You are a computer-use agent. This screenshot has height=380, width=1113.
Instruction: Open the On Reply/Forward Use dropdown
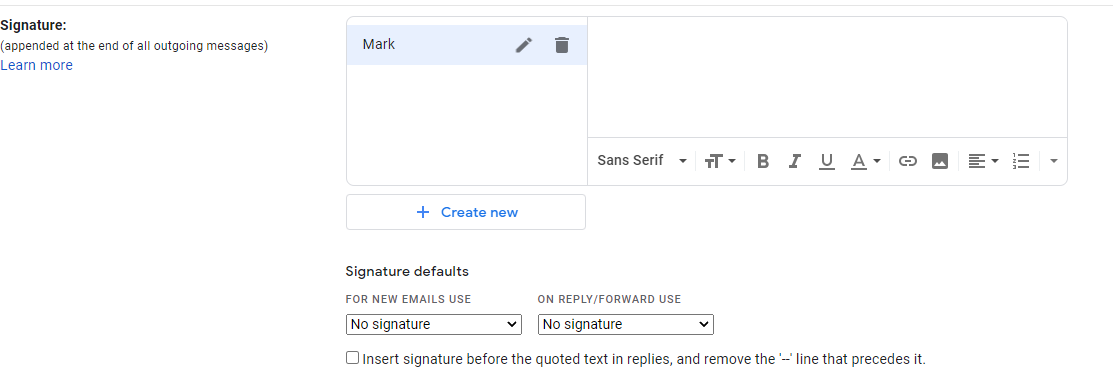(625, 325)
